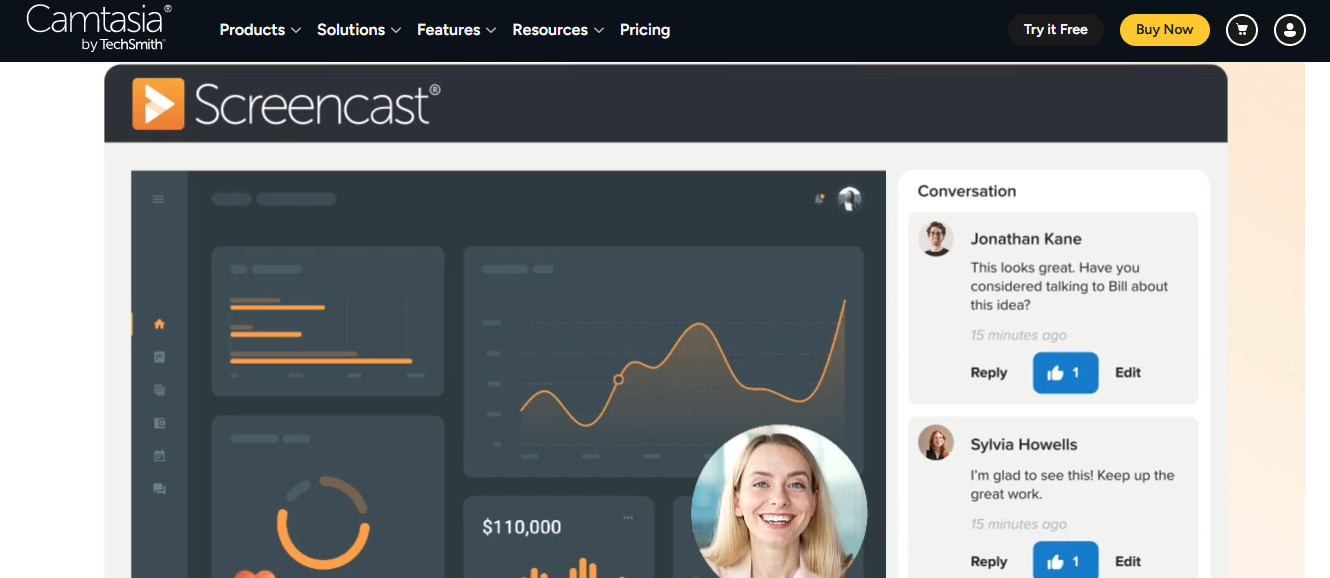Click the Sylvia Howells name
Viewport: 1330px width, 578px height.
point(1024,445)
